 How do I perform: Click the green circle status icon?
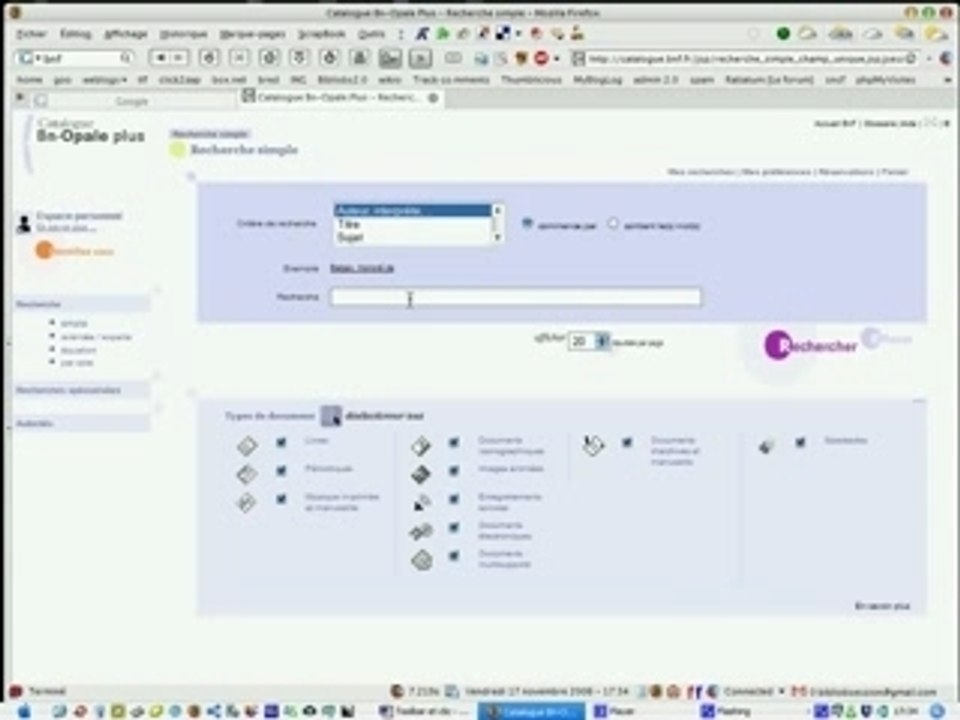(x=783, y=34)
